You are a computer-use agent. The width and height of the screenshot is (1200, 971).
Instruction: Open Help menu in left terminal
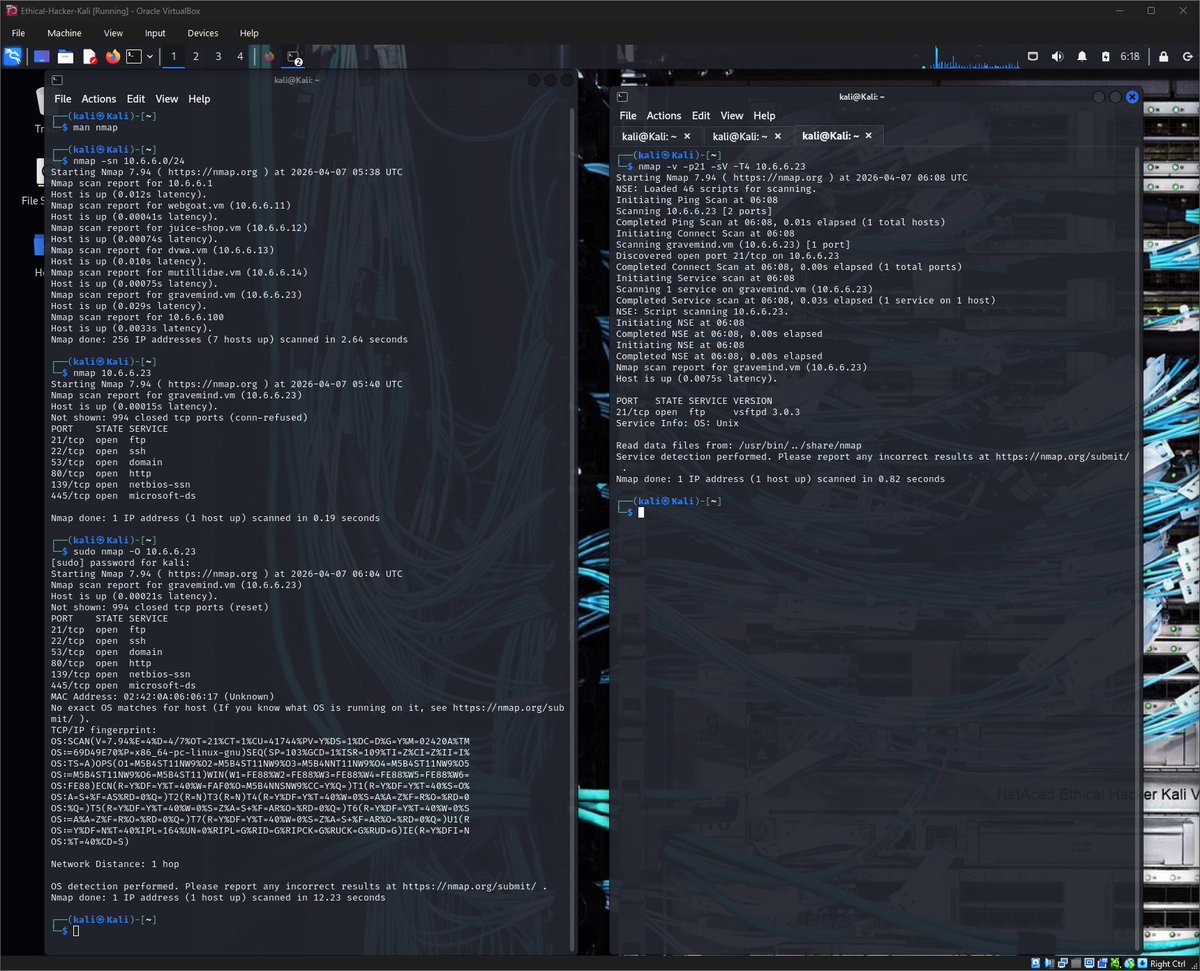(200, 99)
